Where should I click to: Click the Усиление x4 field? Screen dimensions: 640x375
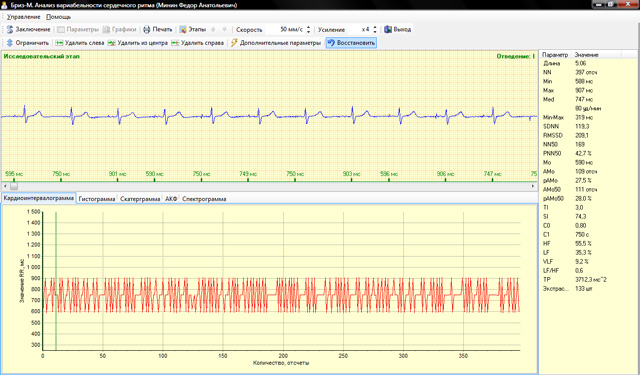coord(359,29)
